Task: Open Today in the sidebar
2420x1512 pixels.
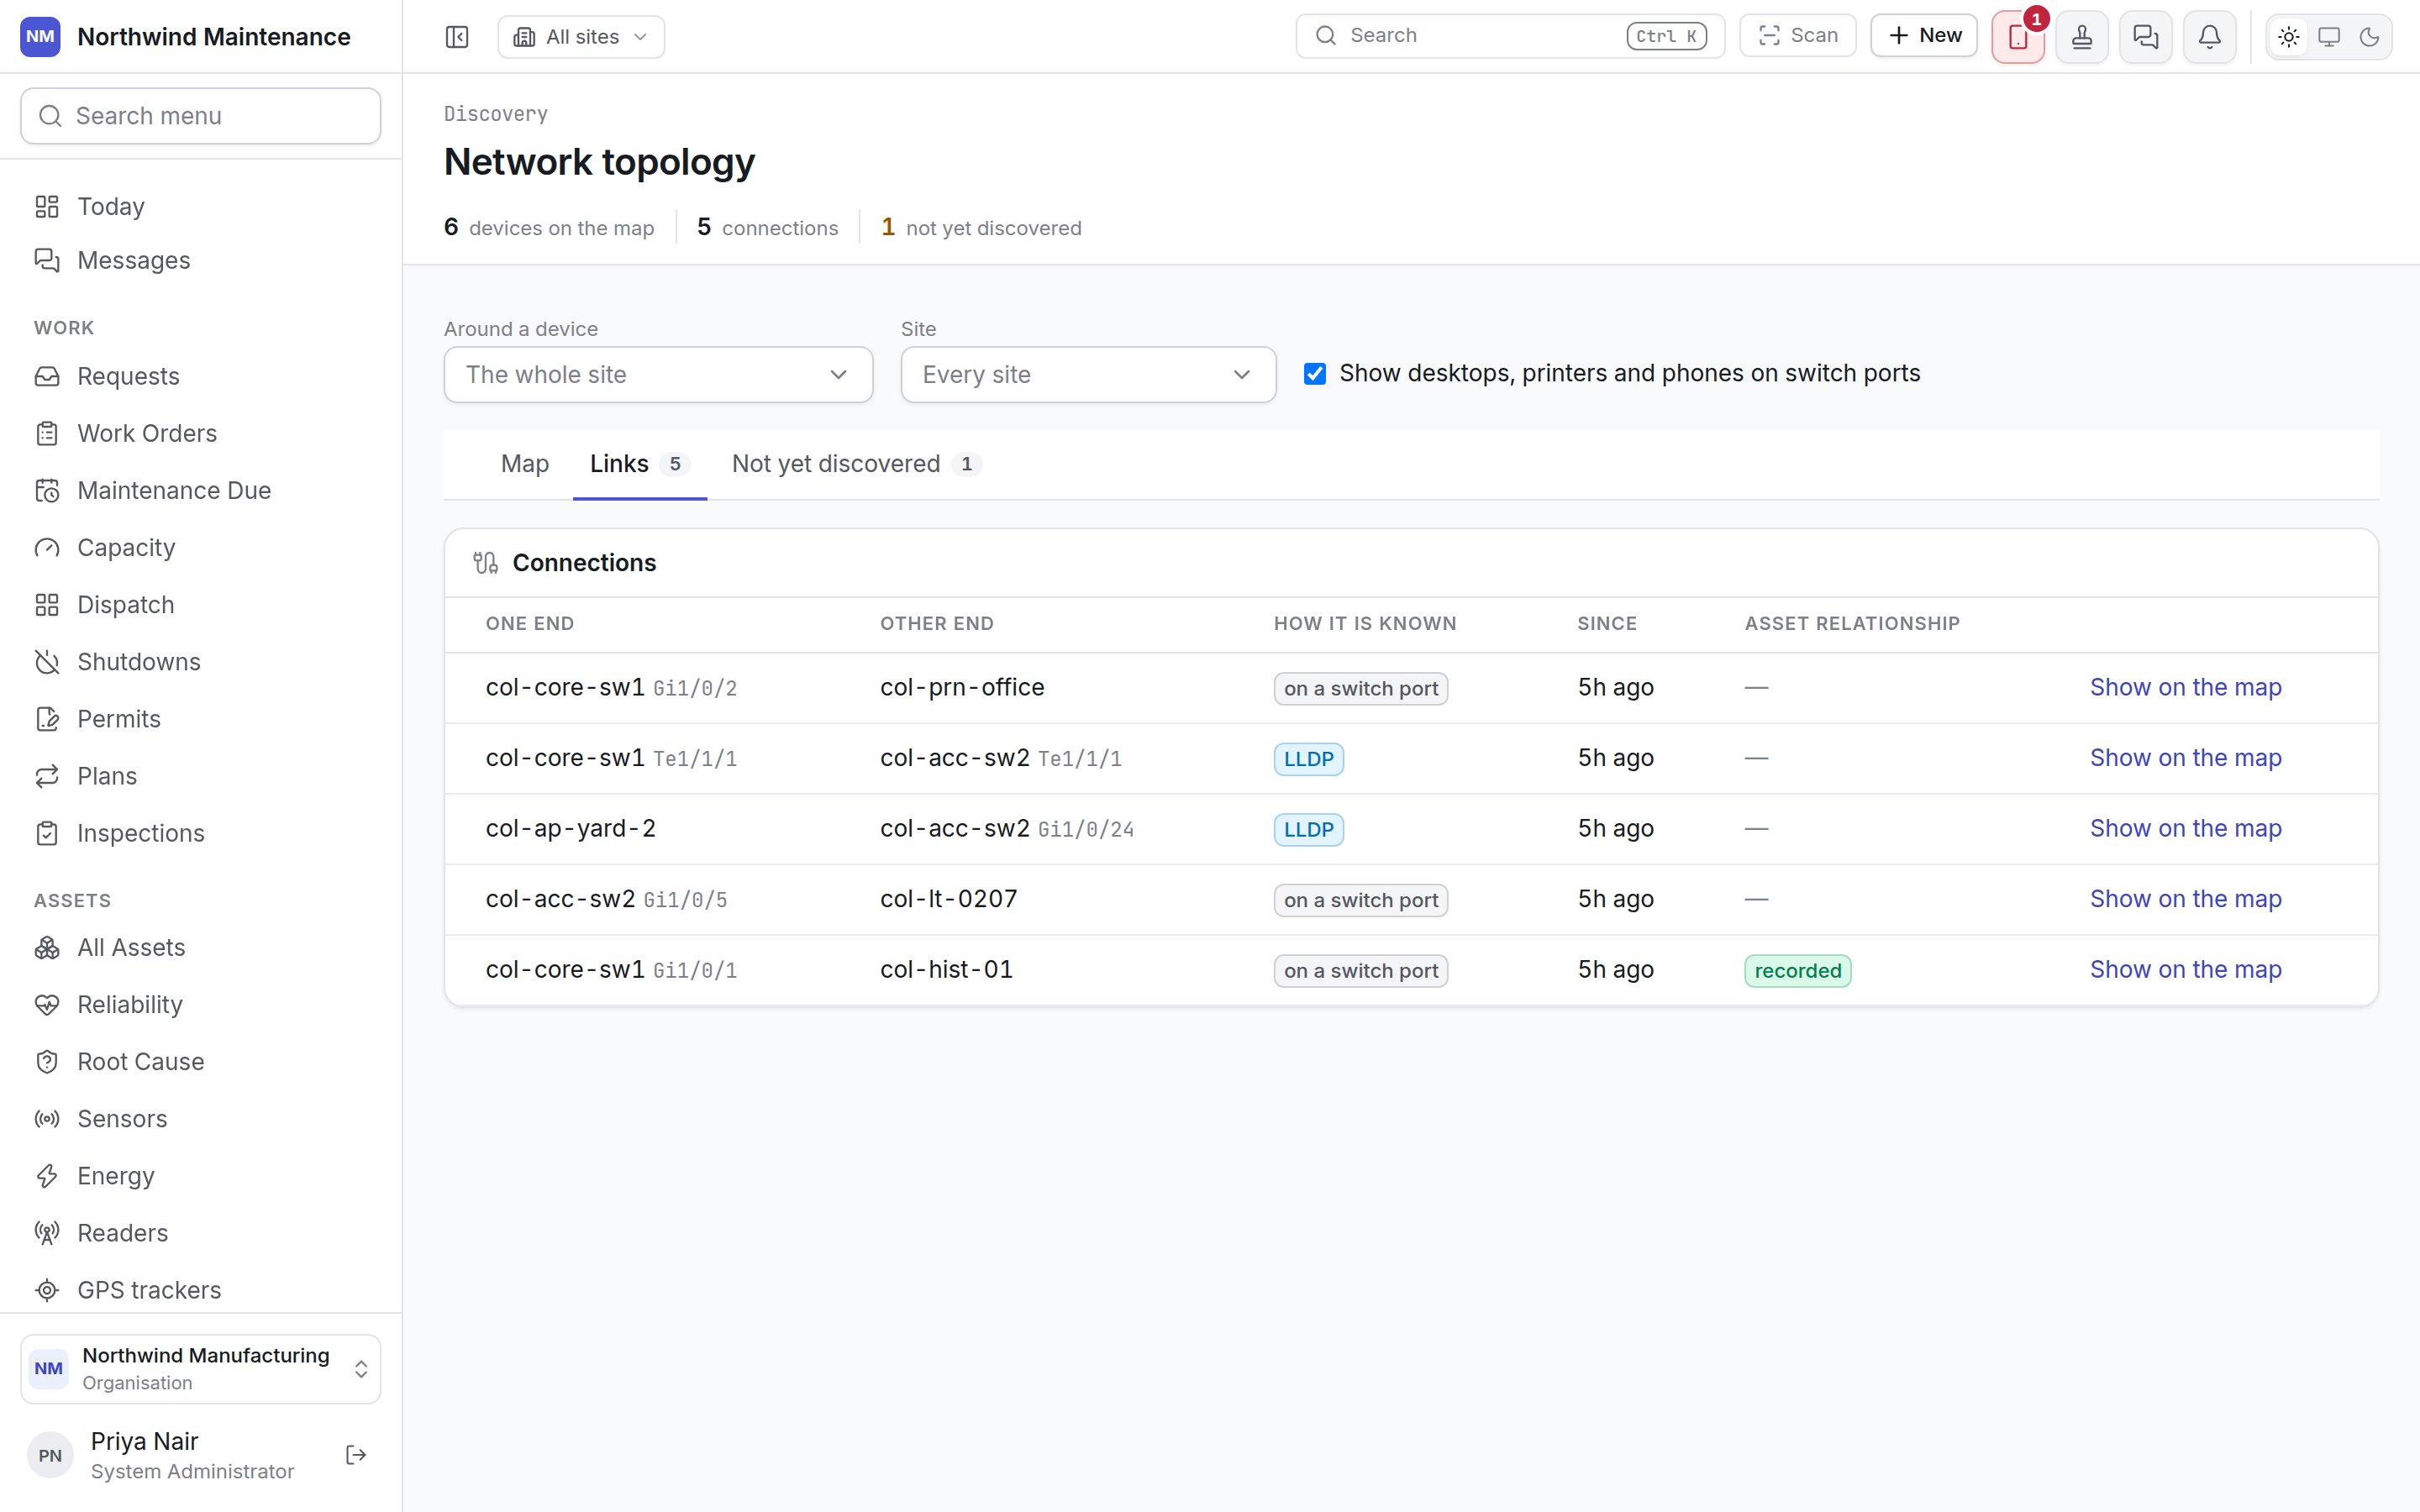Action: tap(201, 206)
